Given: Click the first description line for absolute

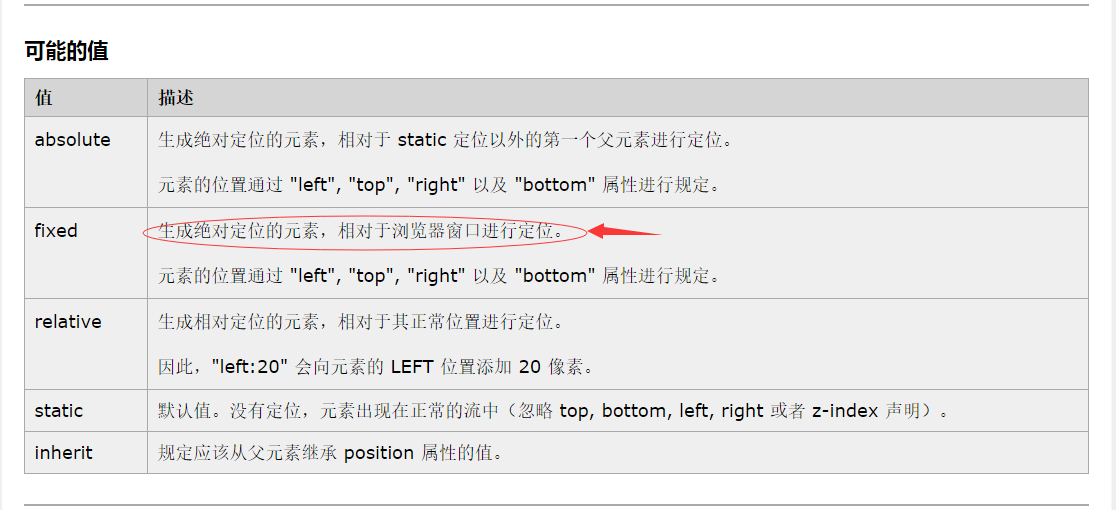Looking at the screenshot, I should 446,140.
